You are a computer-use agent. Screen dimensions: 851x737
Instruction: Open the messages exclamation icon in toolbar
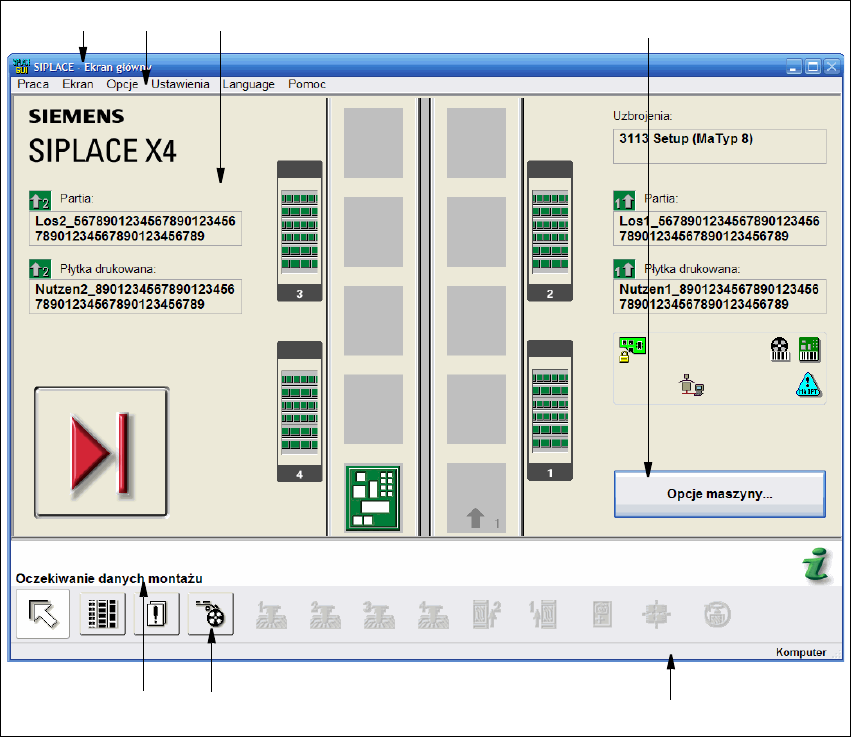[156, 614]
